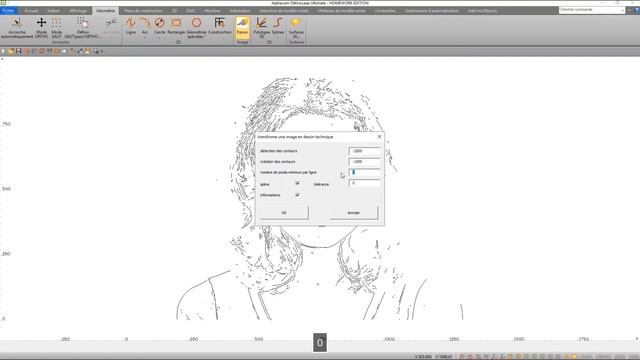Image resolution: width=640 pixels, height=360 pixels.
Task: Switch to the Edition ribbon tab
Action: click(53, 11)
